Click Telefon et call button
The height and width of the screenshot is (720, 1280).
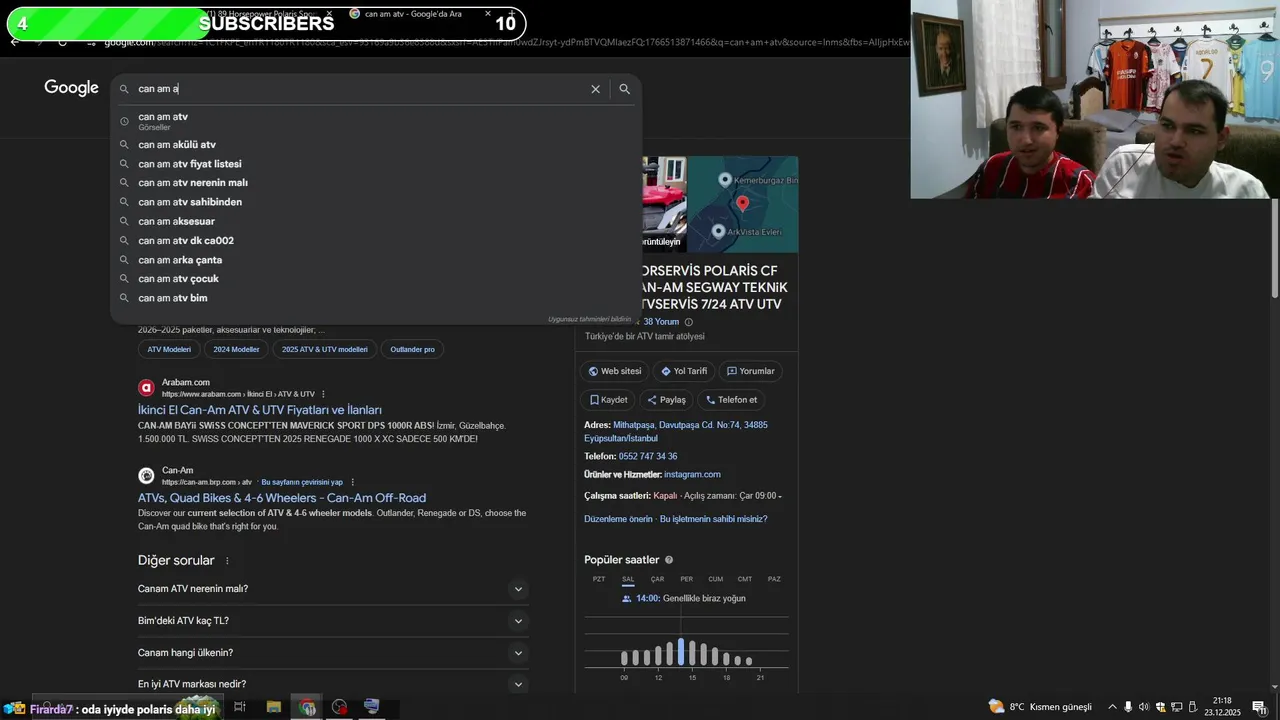(x=731, y=400)
